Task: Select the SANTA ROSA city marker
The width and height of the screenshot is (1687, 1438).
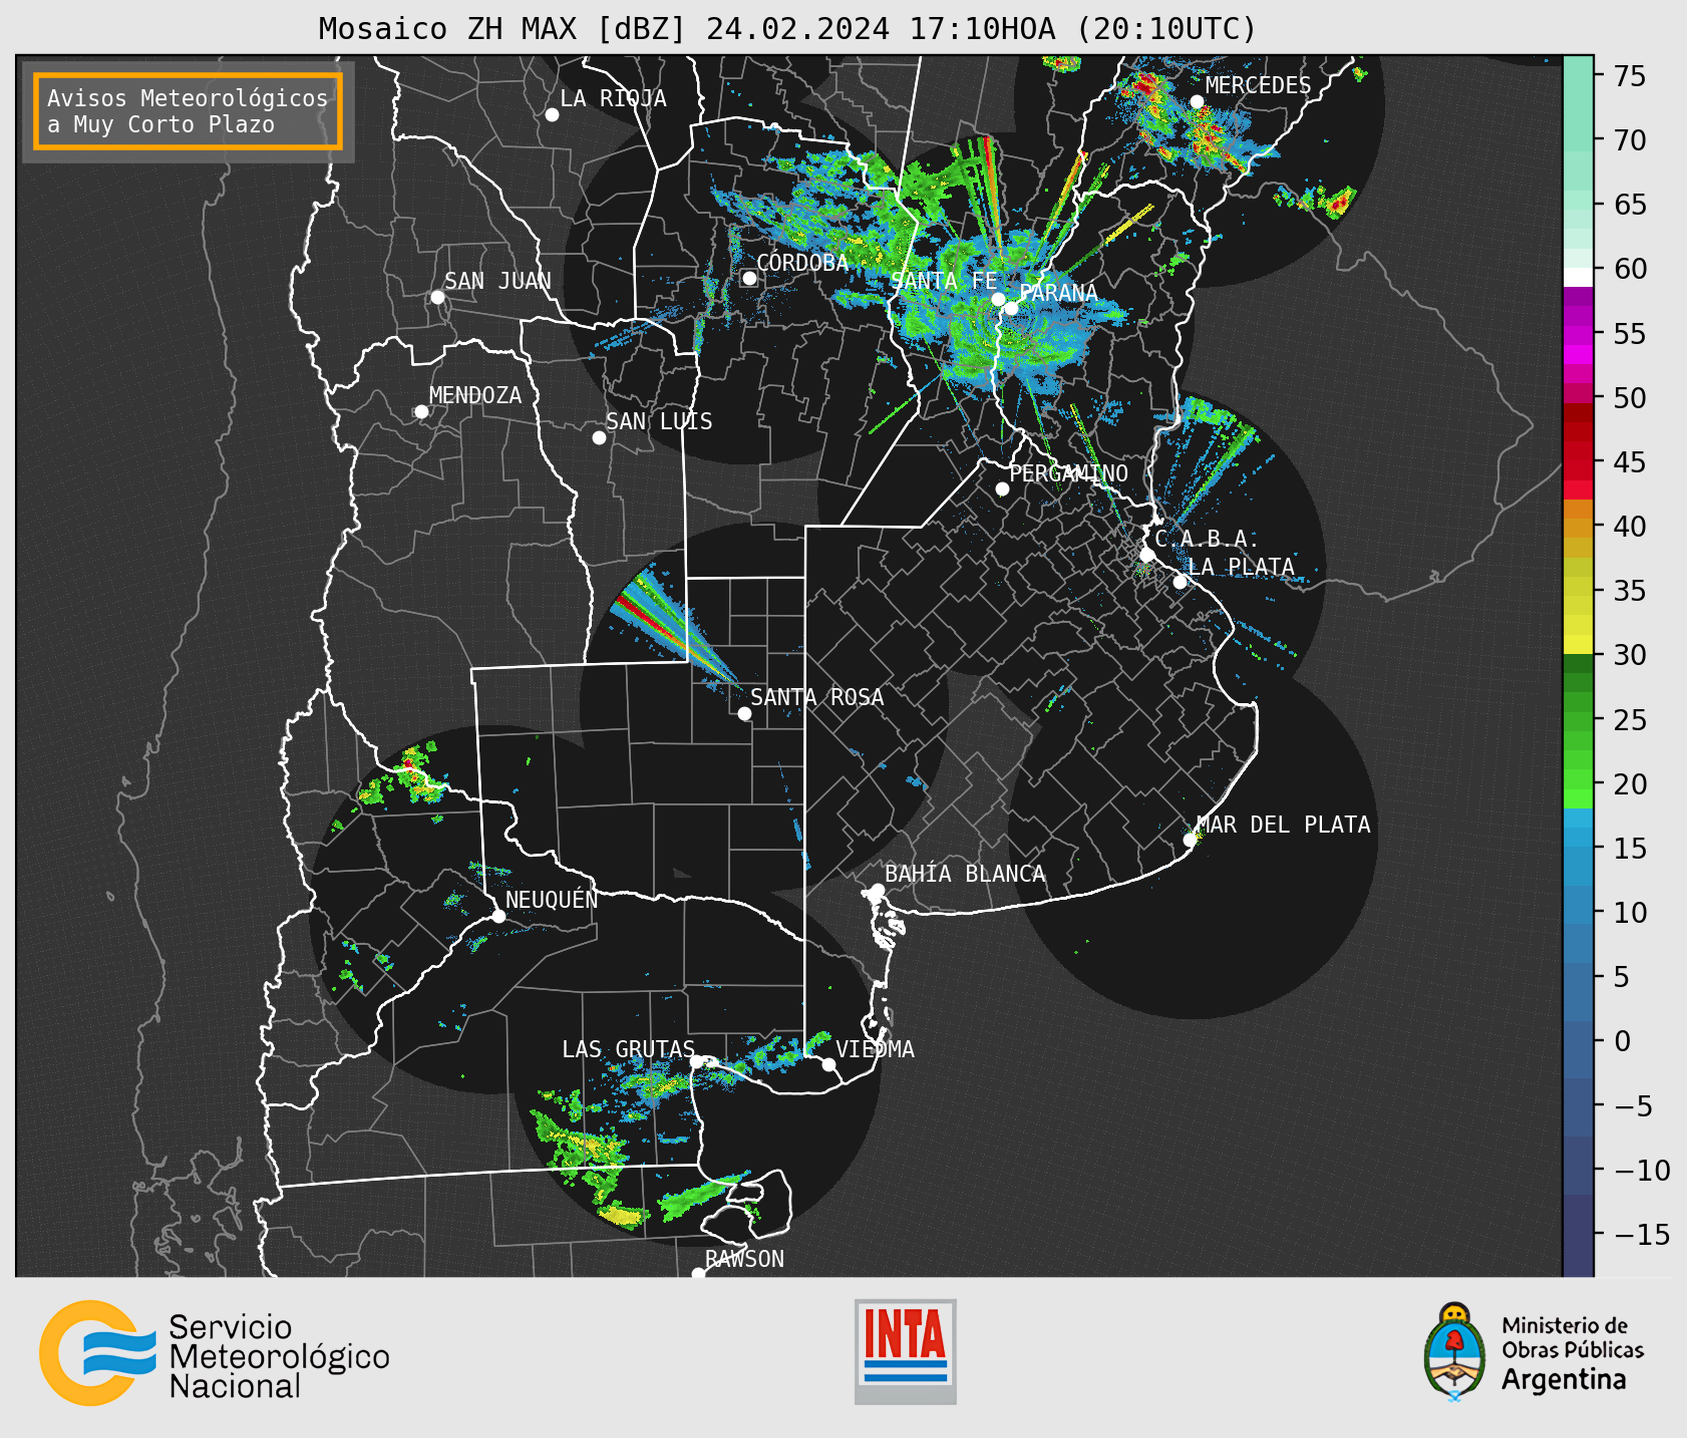Action: (744, 714)
